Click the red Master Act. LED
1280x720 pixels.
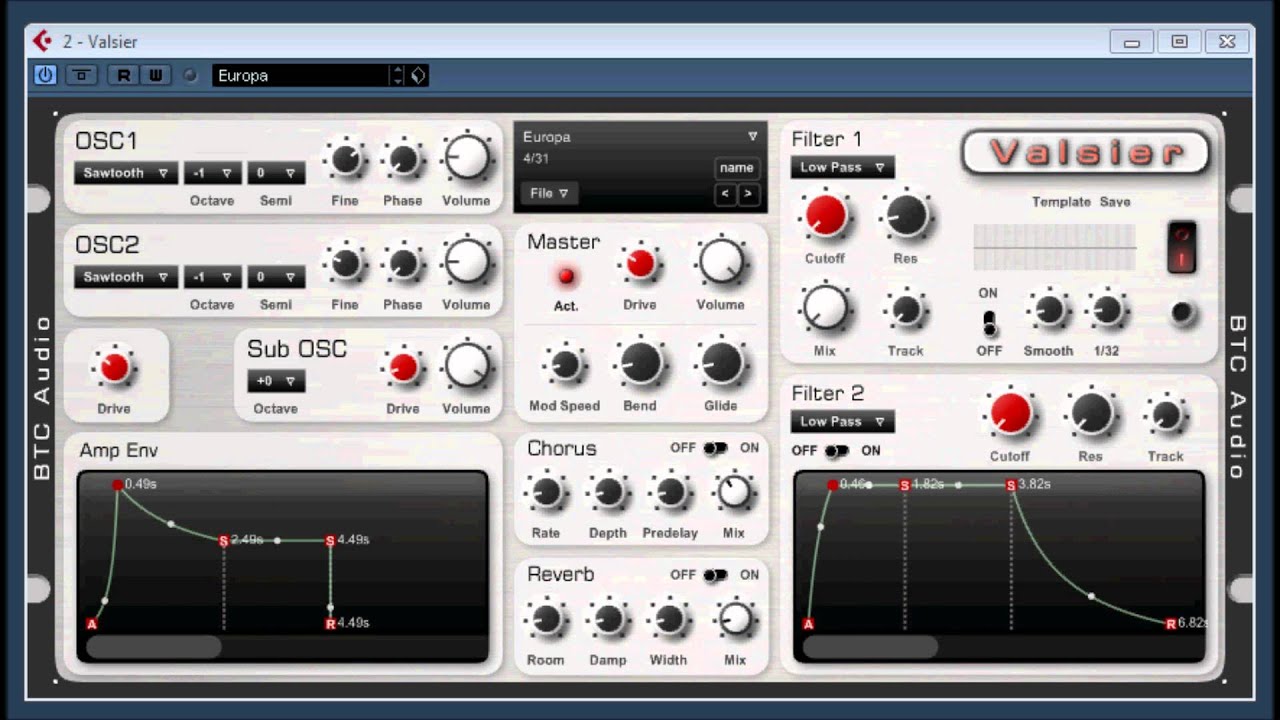tap(566, 275)
